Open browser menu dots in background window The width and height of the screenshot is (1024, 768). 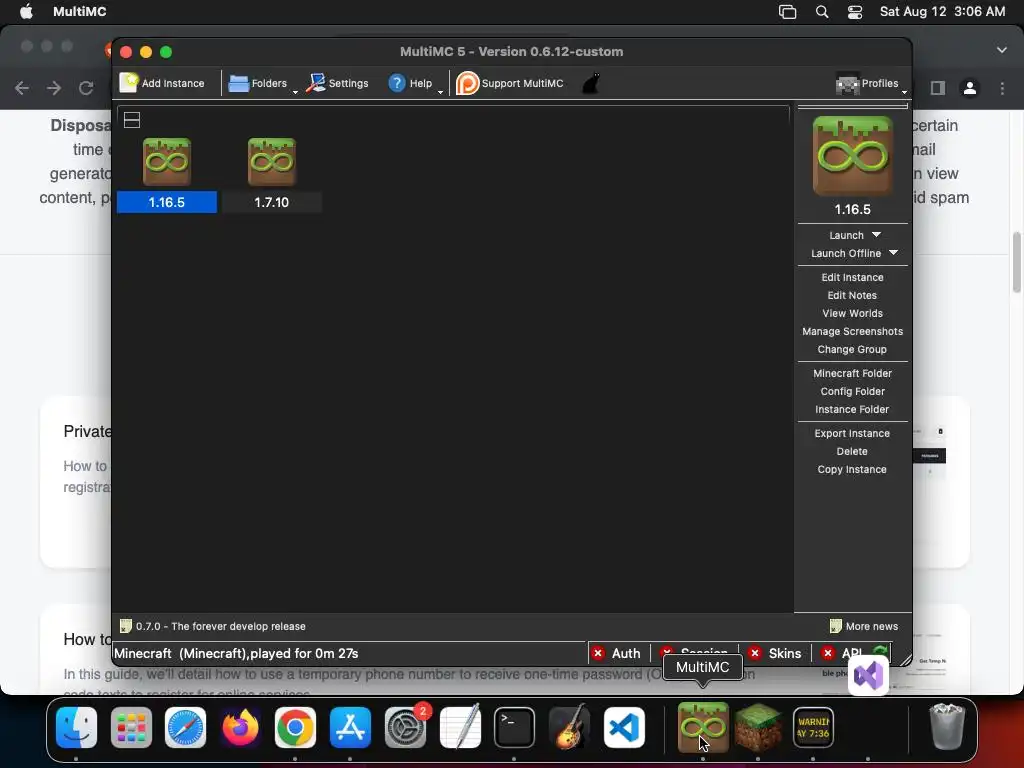(1002, 88)
